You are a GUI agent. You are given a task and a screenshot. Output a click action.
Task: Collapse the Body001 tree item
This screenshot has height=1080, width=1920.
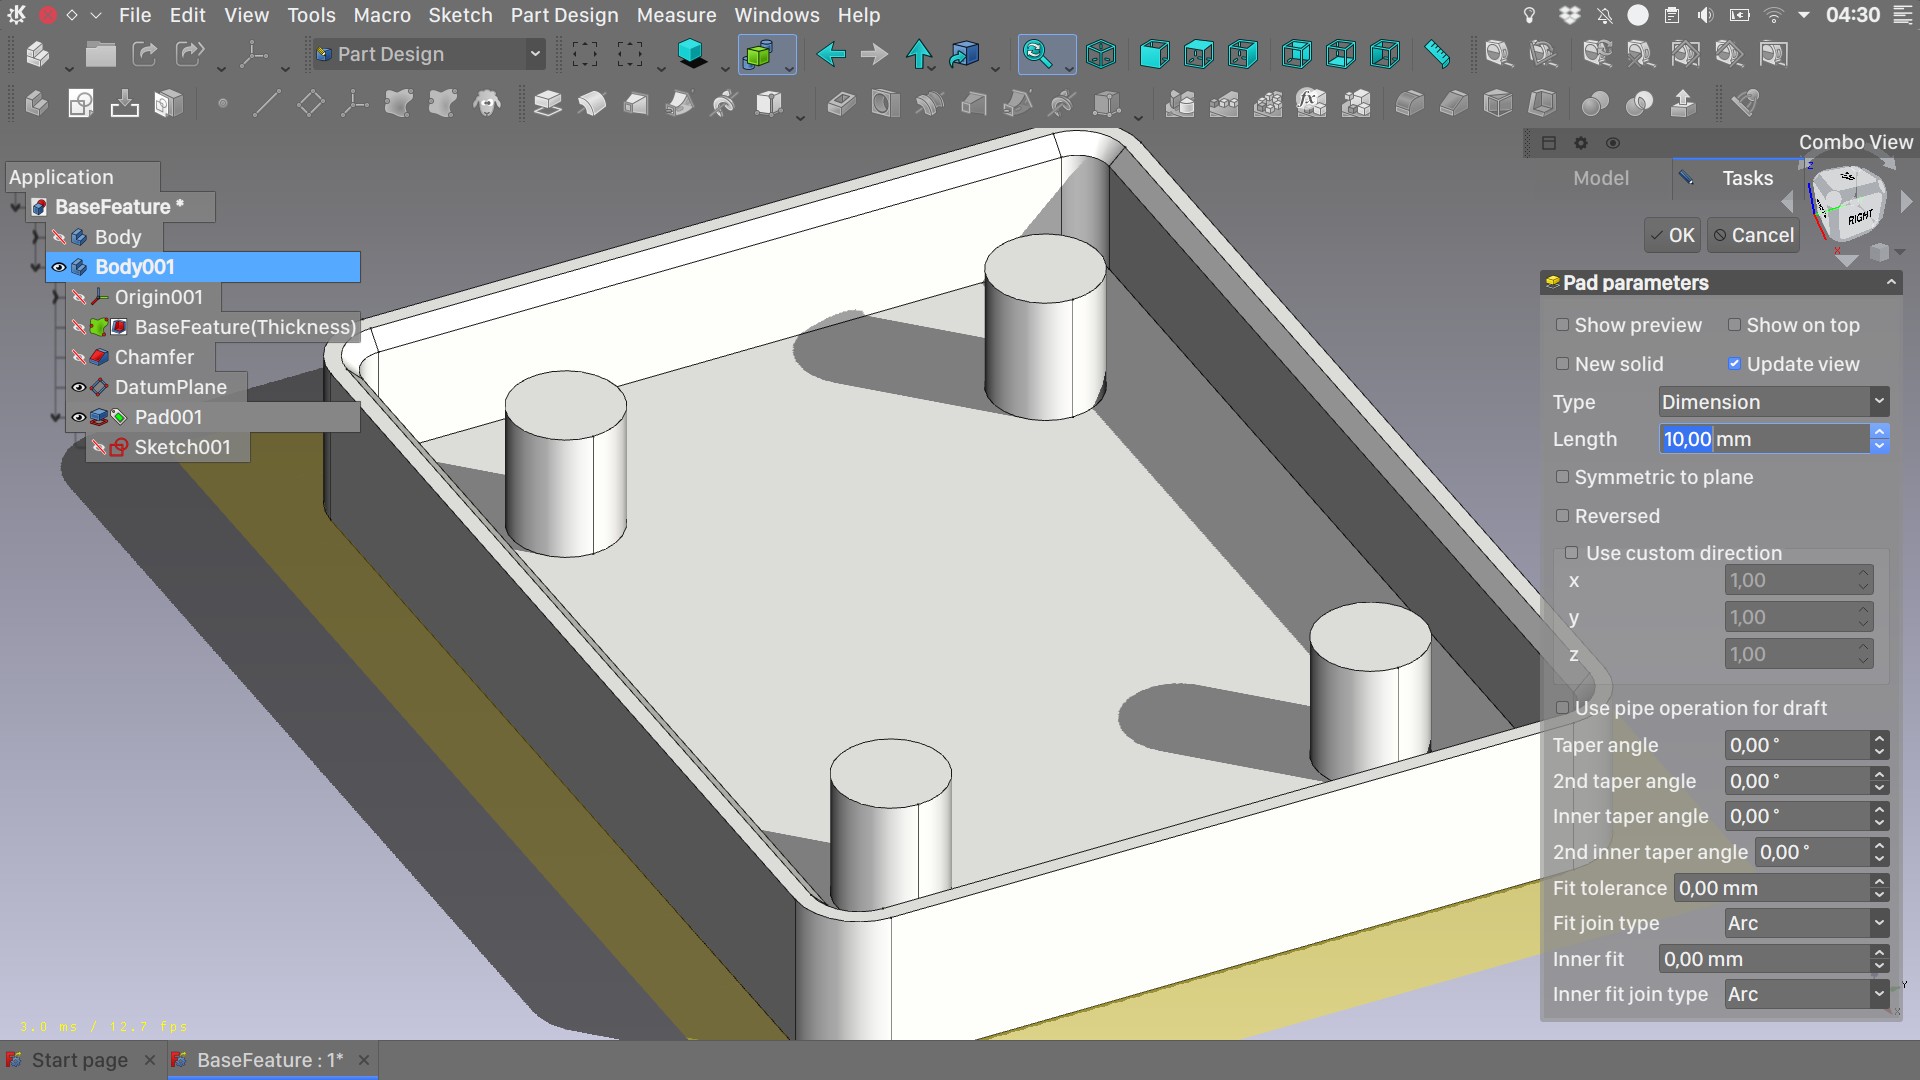(x=33, y=267)
